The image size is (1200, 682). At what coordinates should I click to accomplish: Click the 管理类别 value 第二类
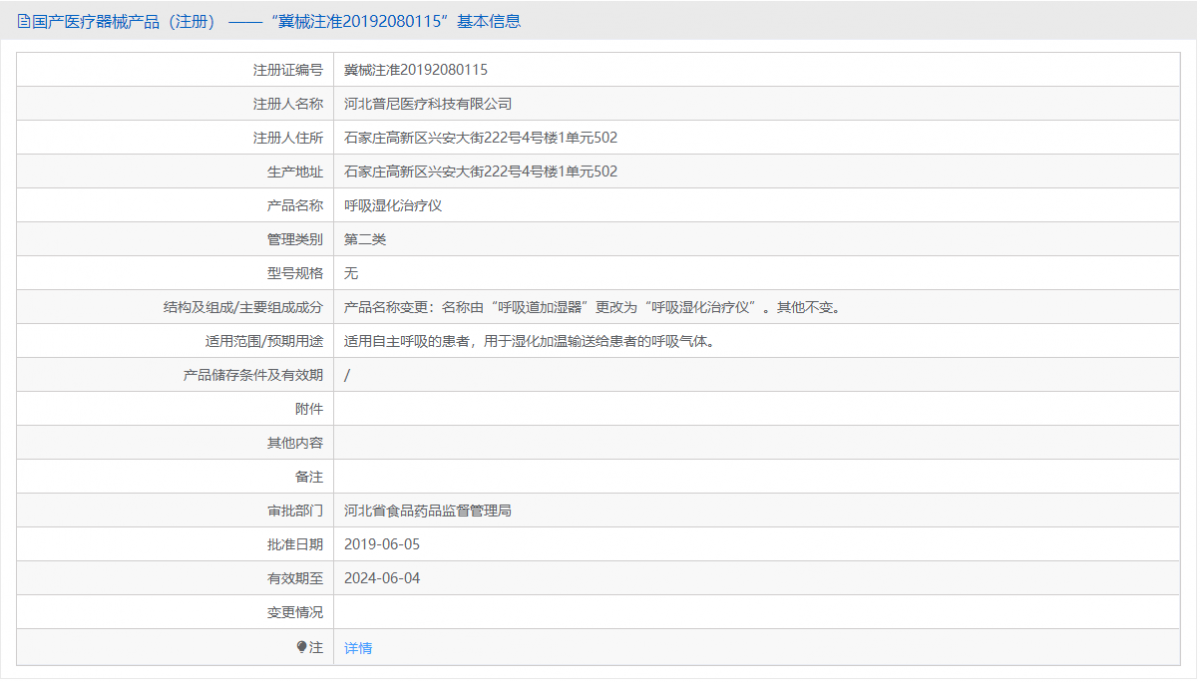364,239
